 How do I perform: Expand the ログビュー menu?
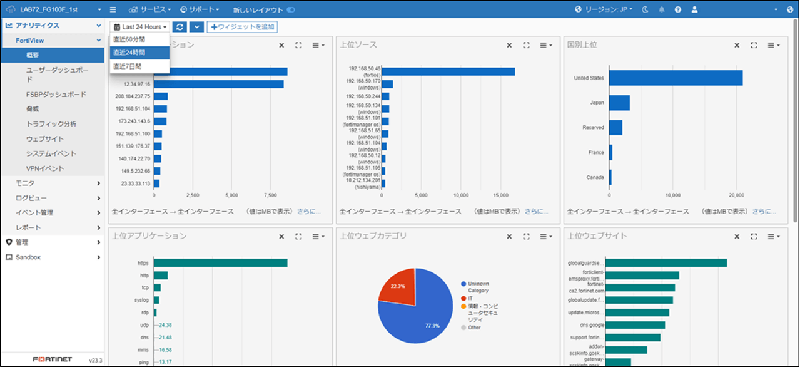coord(52,198)
